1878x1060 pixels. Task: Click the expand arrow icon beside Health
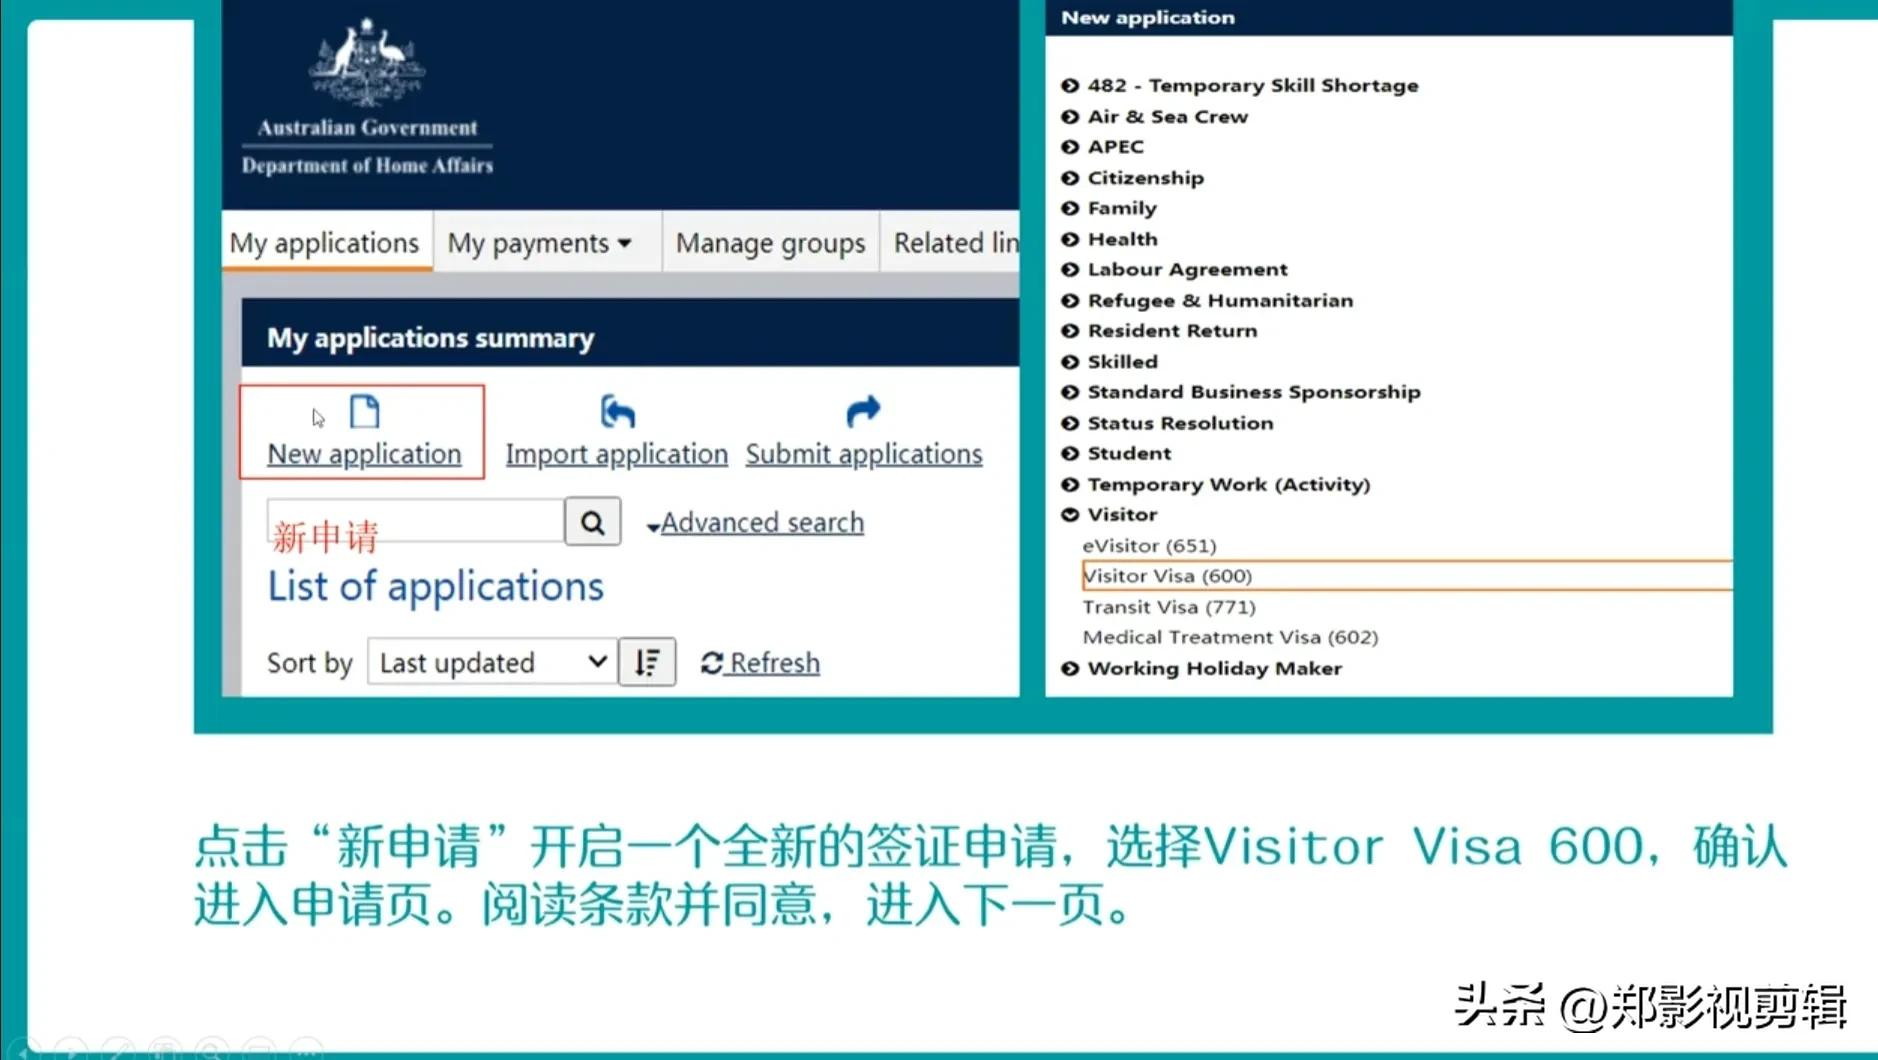coord(1070,239)
